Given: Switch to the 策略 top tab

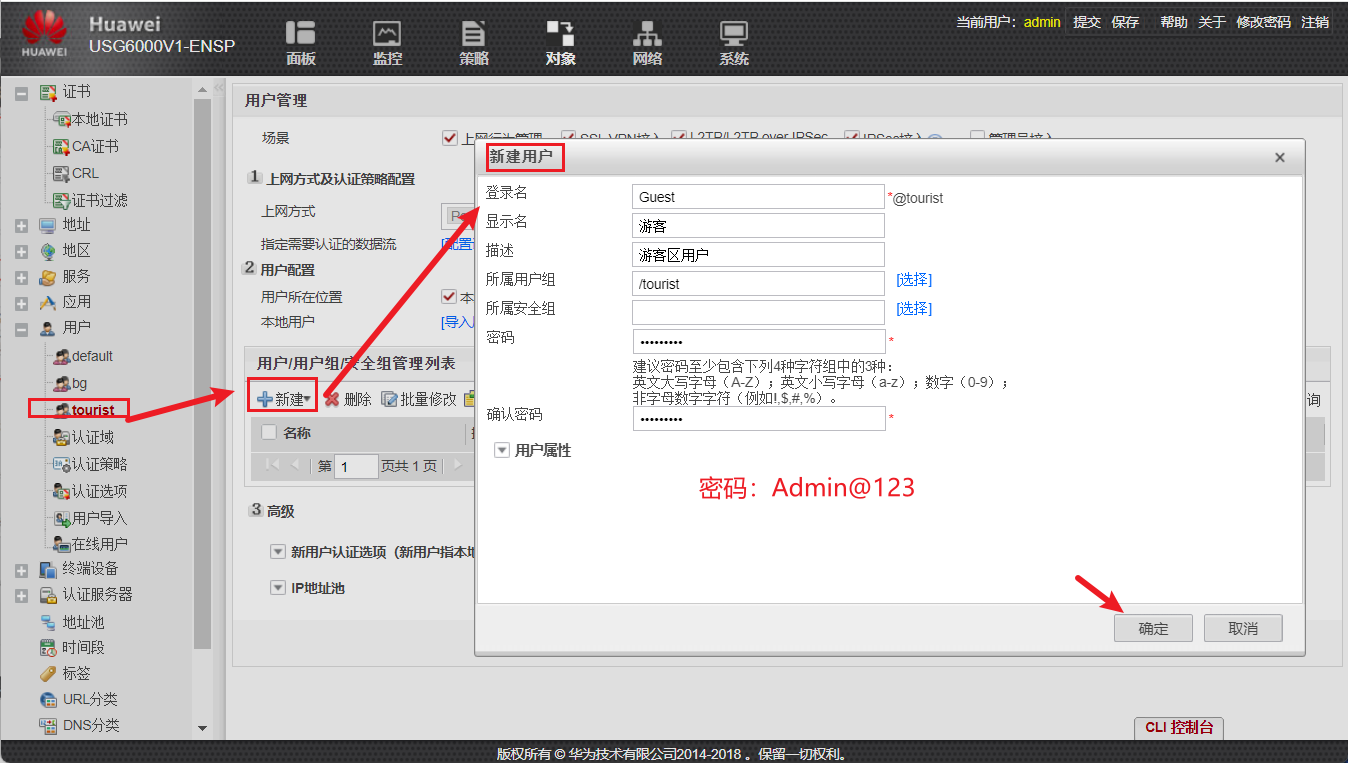Looking at the screenshot, I should pos(474,44).
